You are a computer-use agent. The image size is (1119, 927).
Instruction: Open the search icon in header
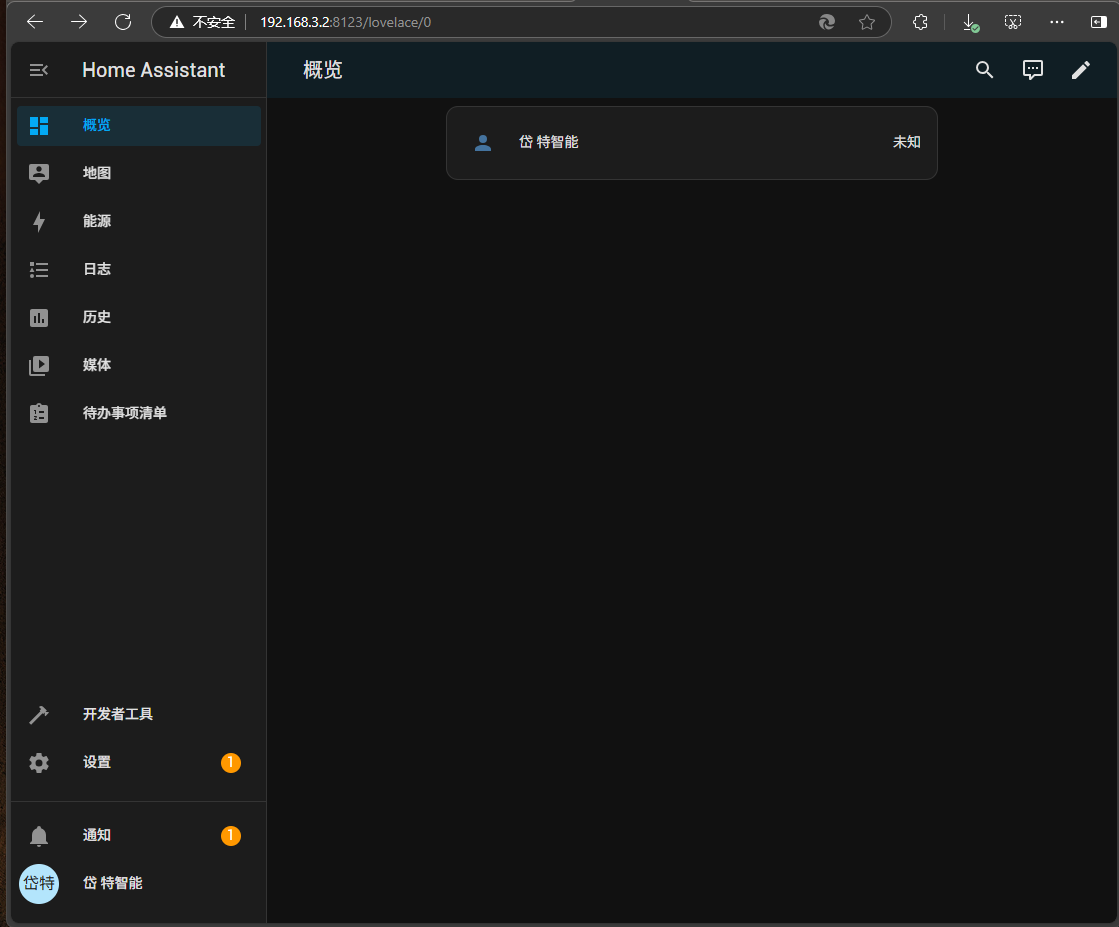984,70
